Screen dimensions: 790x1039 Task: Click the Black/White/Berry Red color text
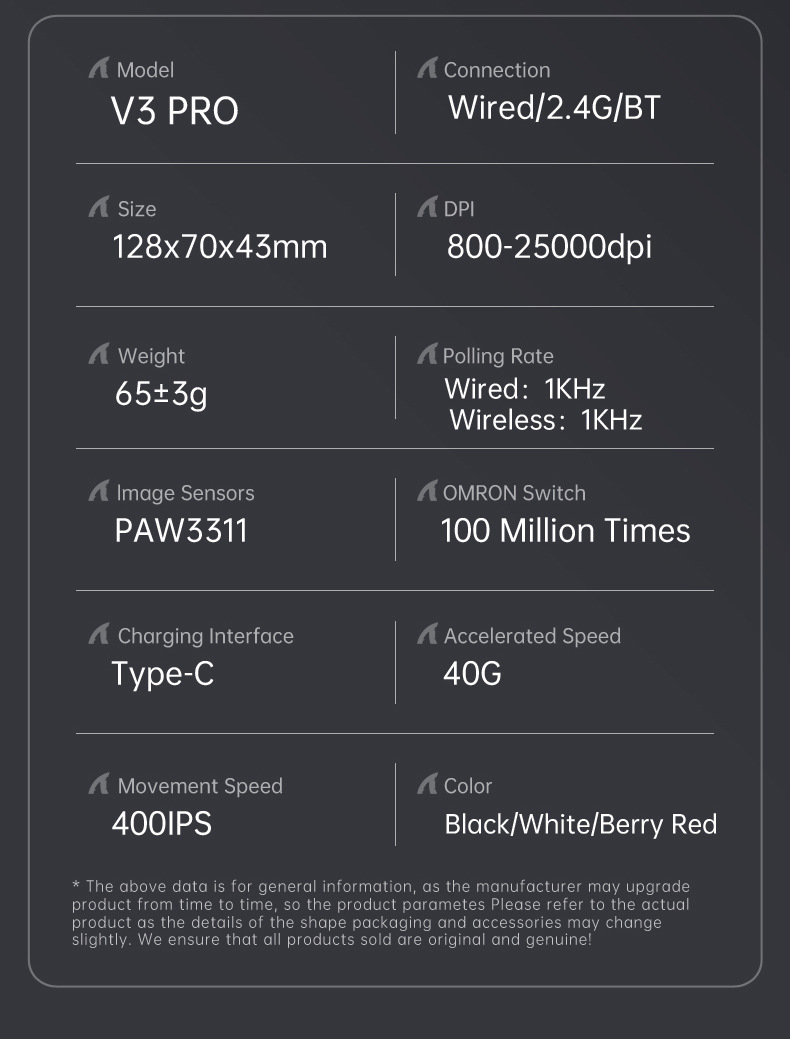click(x=580, y=824)
